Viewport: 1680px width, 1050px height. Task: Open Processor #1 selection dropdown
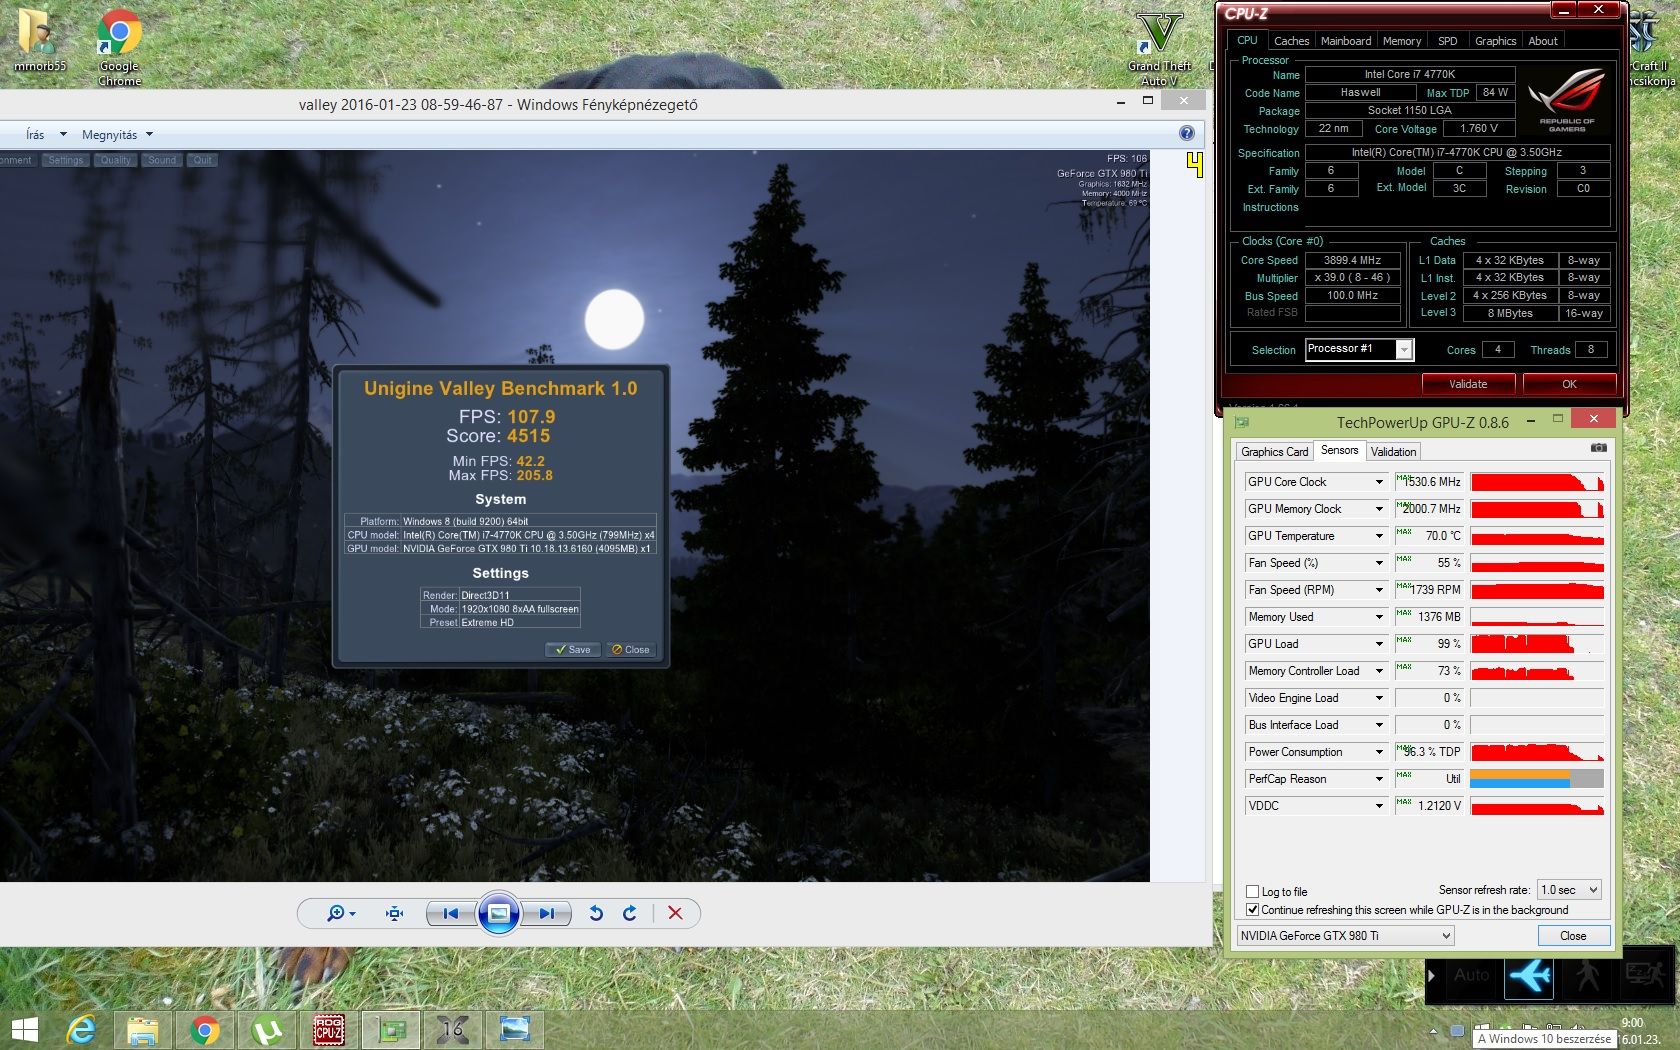1358,349
